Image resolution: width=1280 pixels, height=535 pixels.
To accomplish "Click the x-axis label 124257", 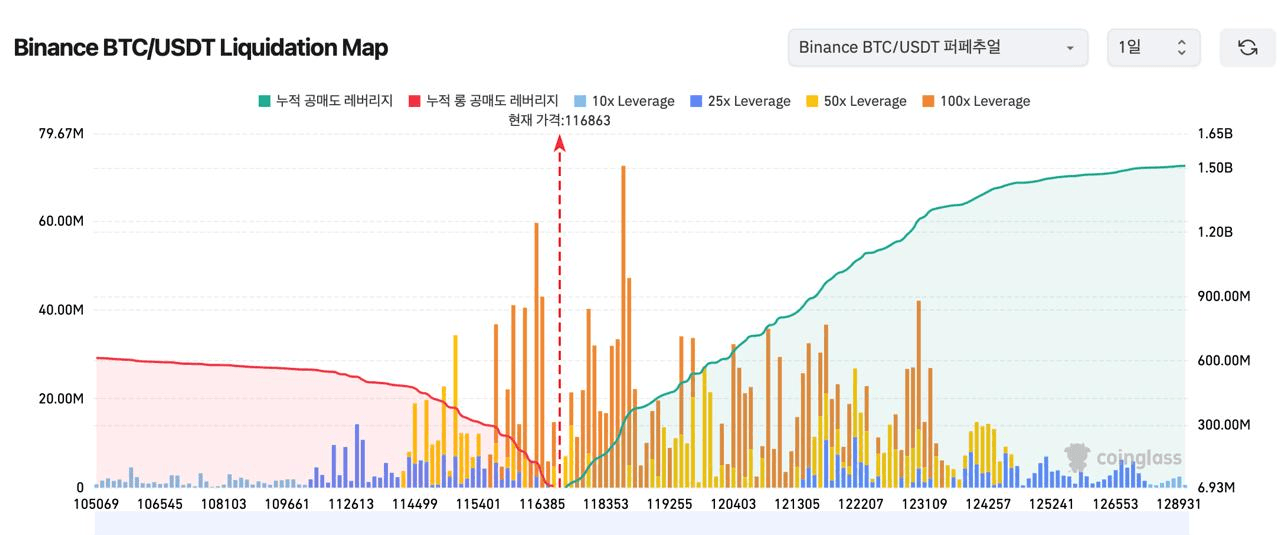I will (988, 504).
